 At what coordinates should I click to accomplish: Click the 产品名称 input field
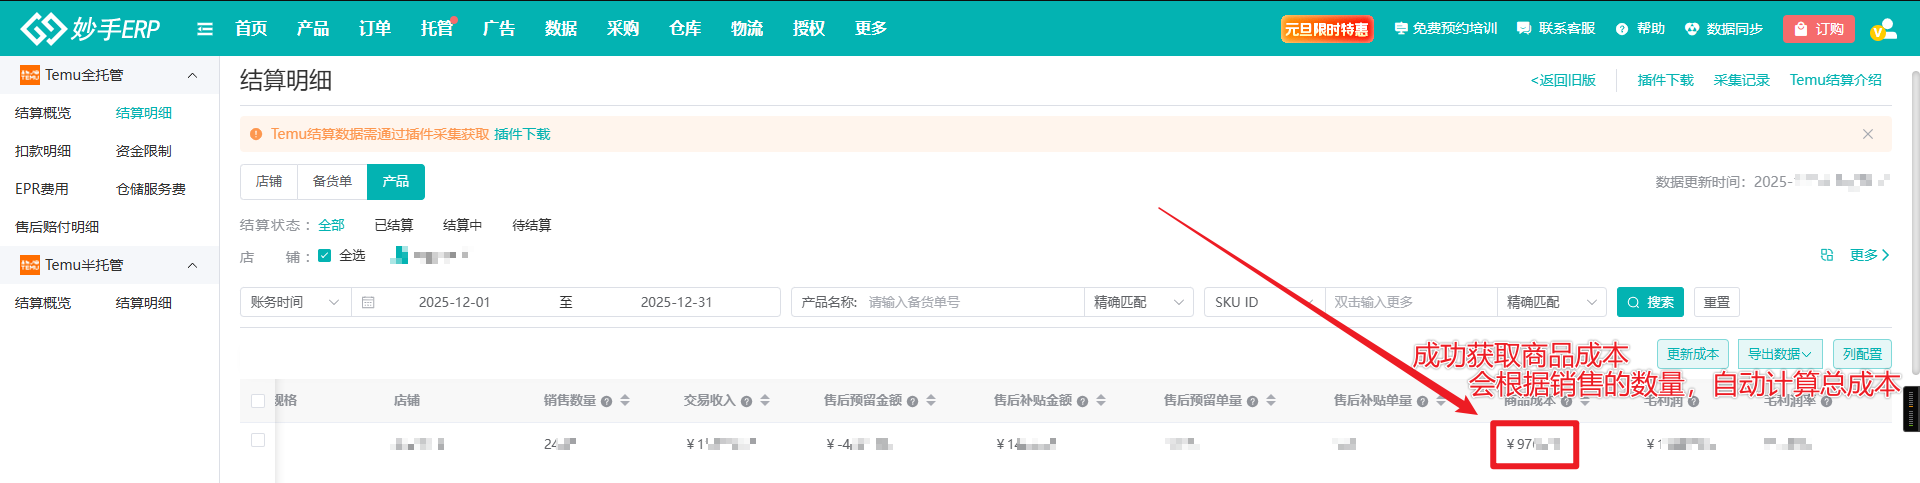[970, 302]
